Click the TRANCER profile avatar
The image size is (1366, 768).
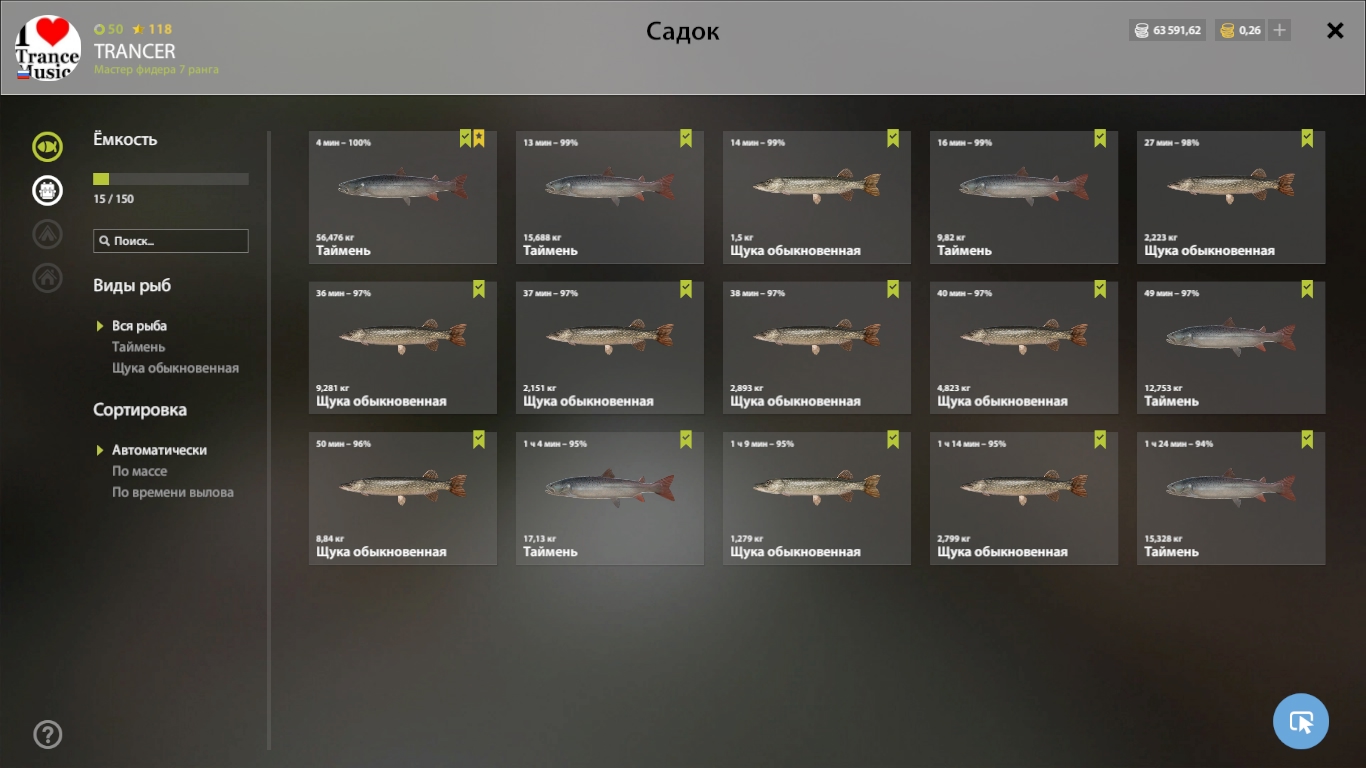pos(48,48)
